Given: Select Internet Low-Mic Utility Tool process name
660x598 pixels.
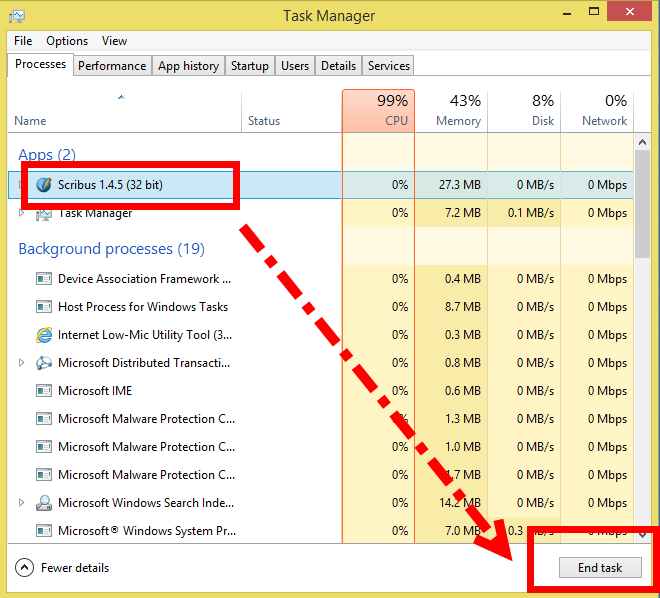Looking at the screenshot, I should click(x=145, y=335).
